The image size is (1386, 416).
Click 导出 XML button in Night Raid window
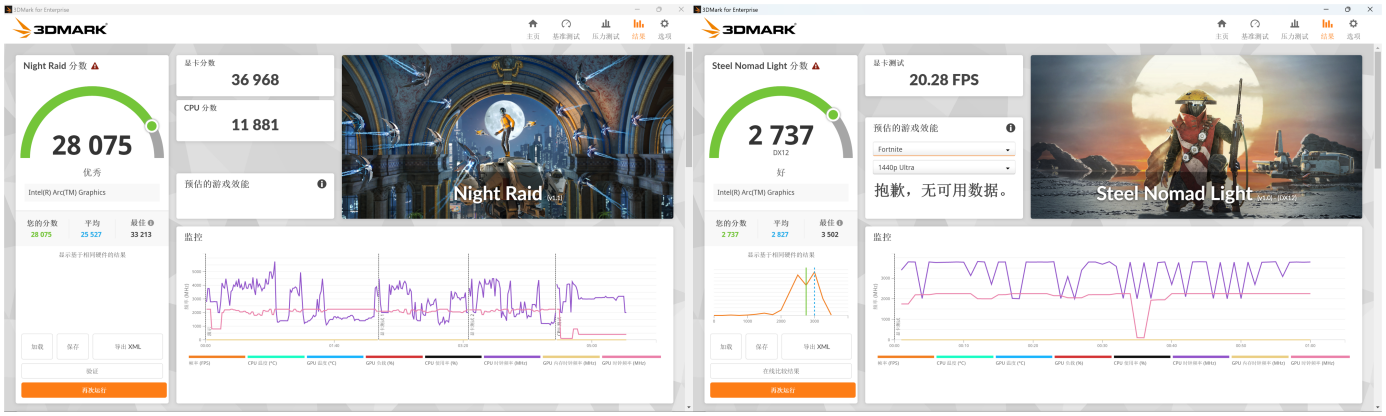coord(127,346)
